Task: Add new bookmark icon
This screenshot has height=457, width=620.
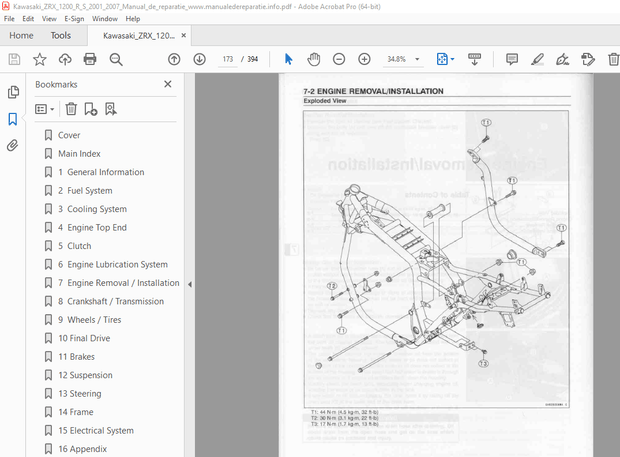Action: (91, 109)
